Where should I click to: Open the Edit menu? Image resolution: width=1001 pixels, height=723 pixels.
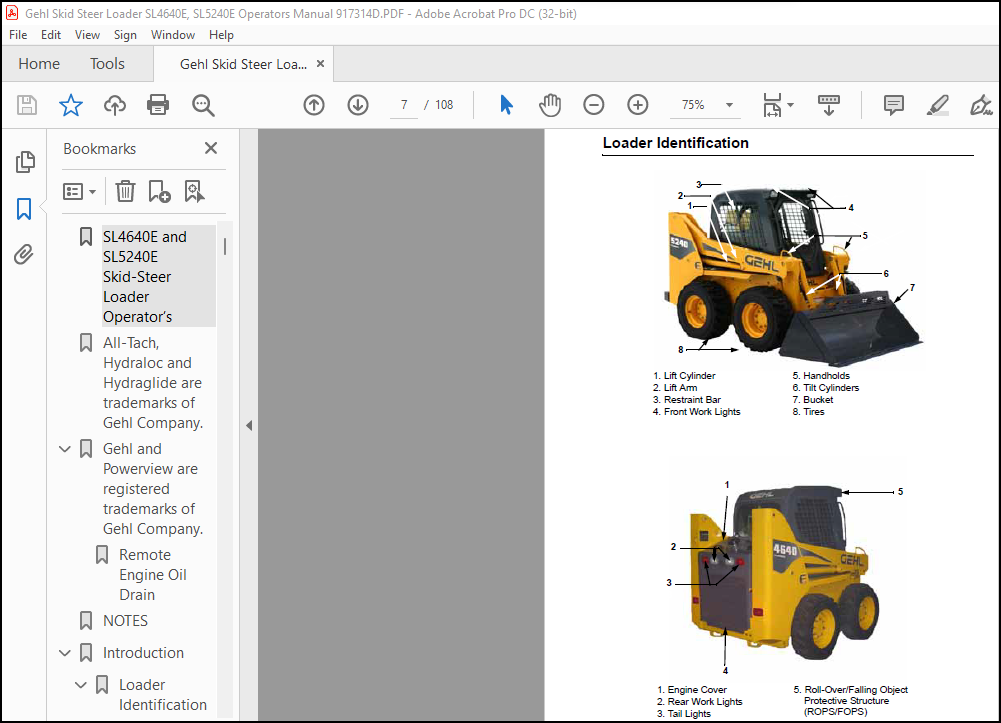pyautogui.click(x=51, y=34)
